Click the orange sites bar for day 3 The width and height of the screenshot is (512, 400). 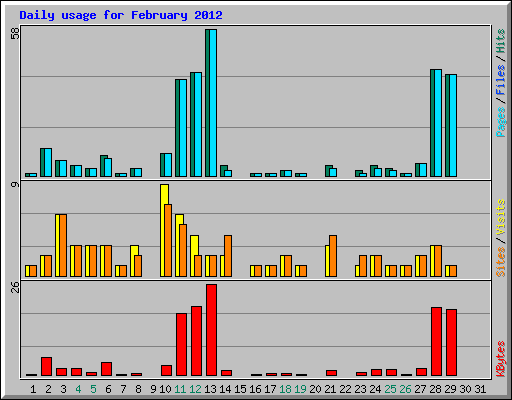[63, 246]
